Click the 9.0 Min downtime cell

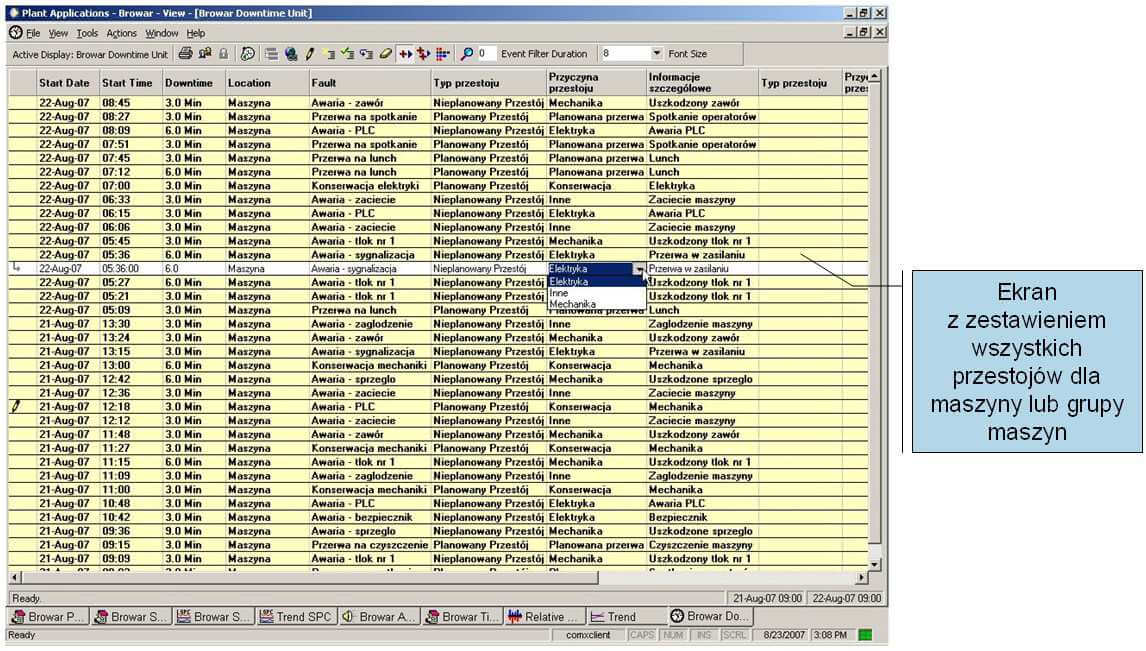(x=193, y=531)
